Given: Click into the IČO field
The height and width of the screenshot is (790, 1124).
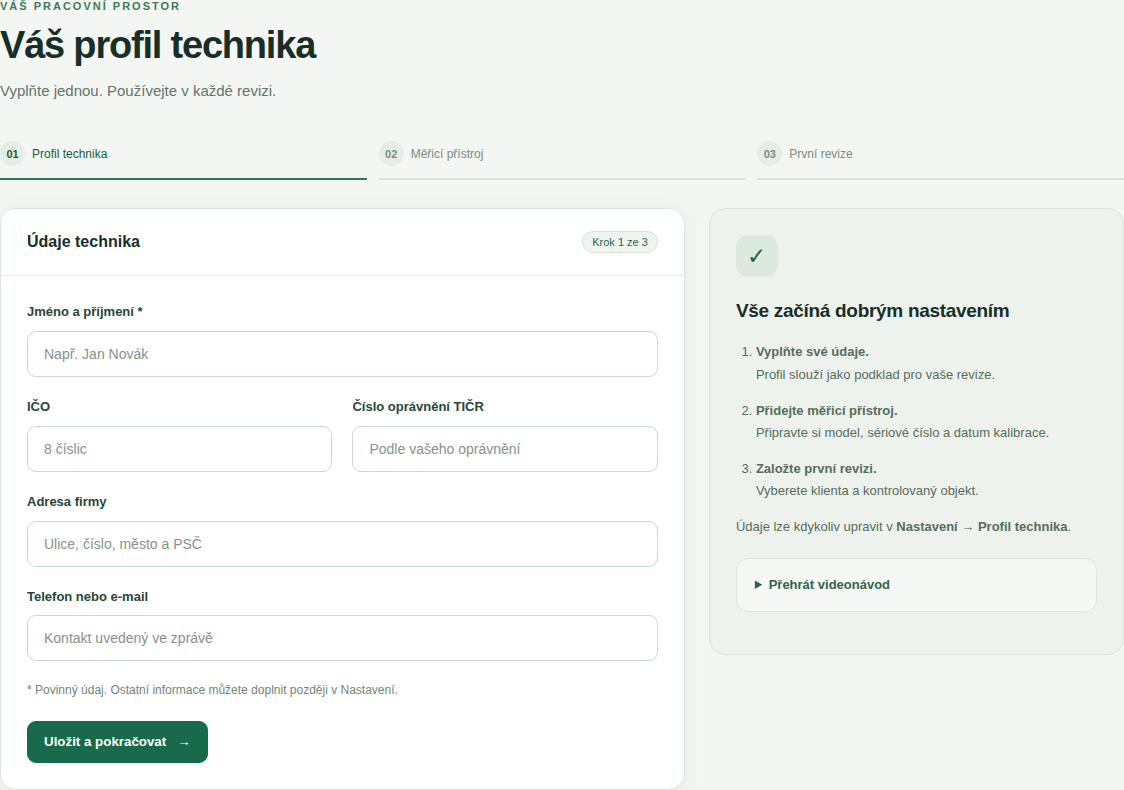Looking at the screenshot, I should [179, 449].
